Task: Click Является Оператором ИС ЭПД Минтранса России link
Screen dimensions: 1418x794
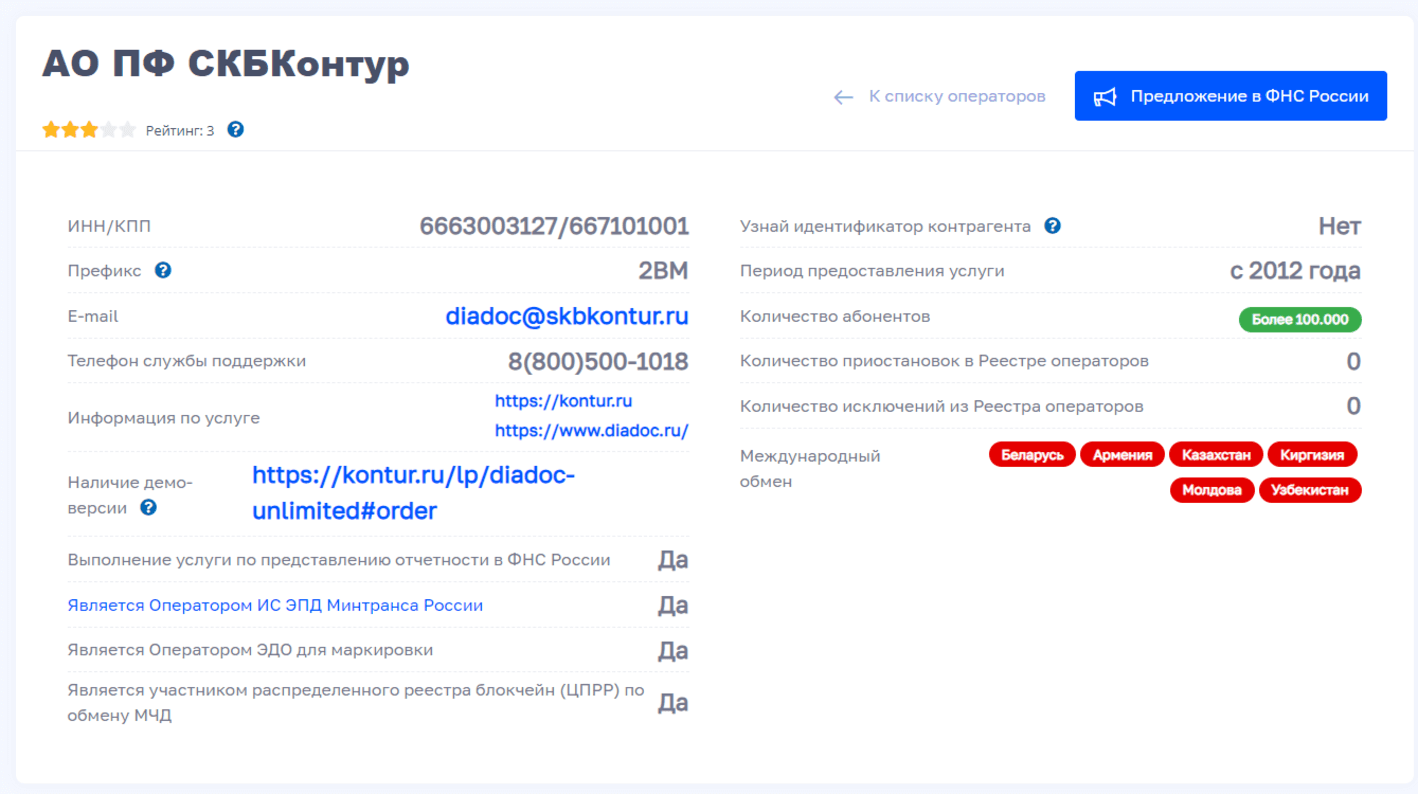Action: click(x=275, y=605)
